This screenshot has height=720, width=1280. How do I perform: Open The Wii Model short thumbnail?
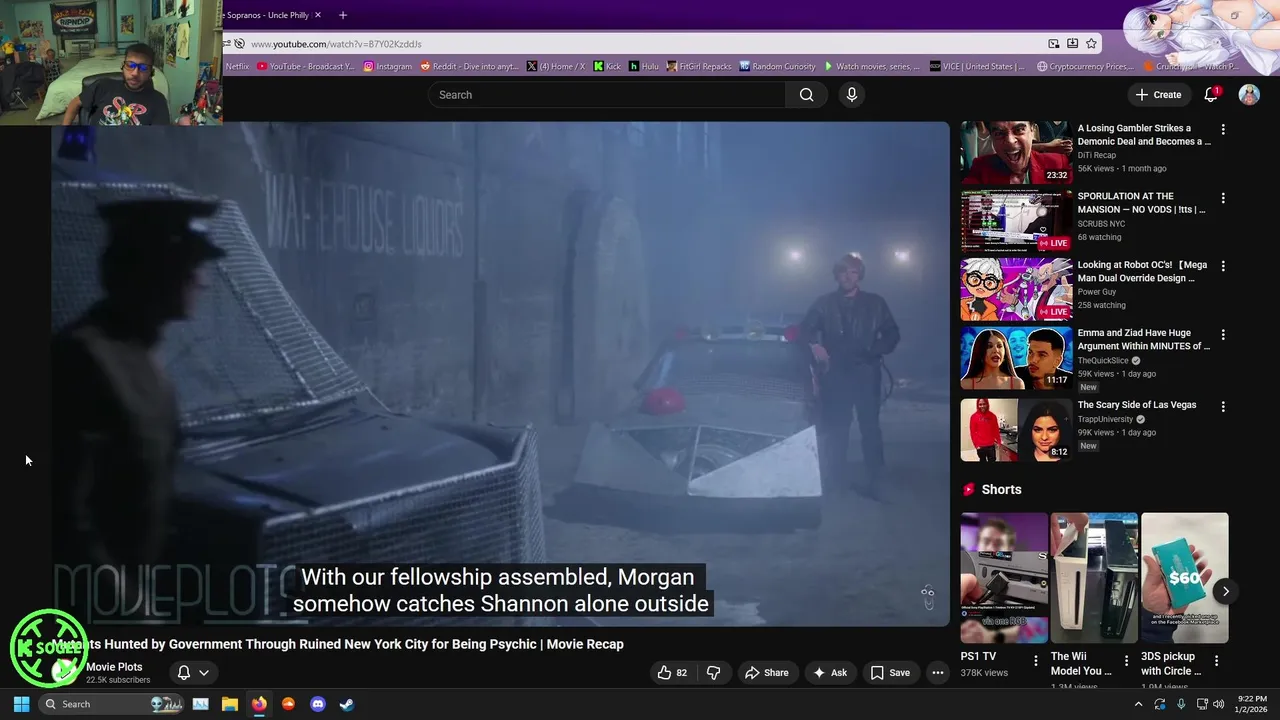click(1094, 578)
